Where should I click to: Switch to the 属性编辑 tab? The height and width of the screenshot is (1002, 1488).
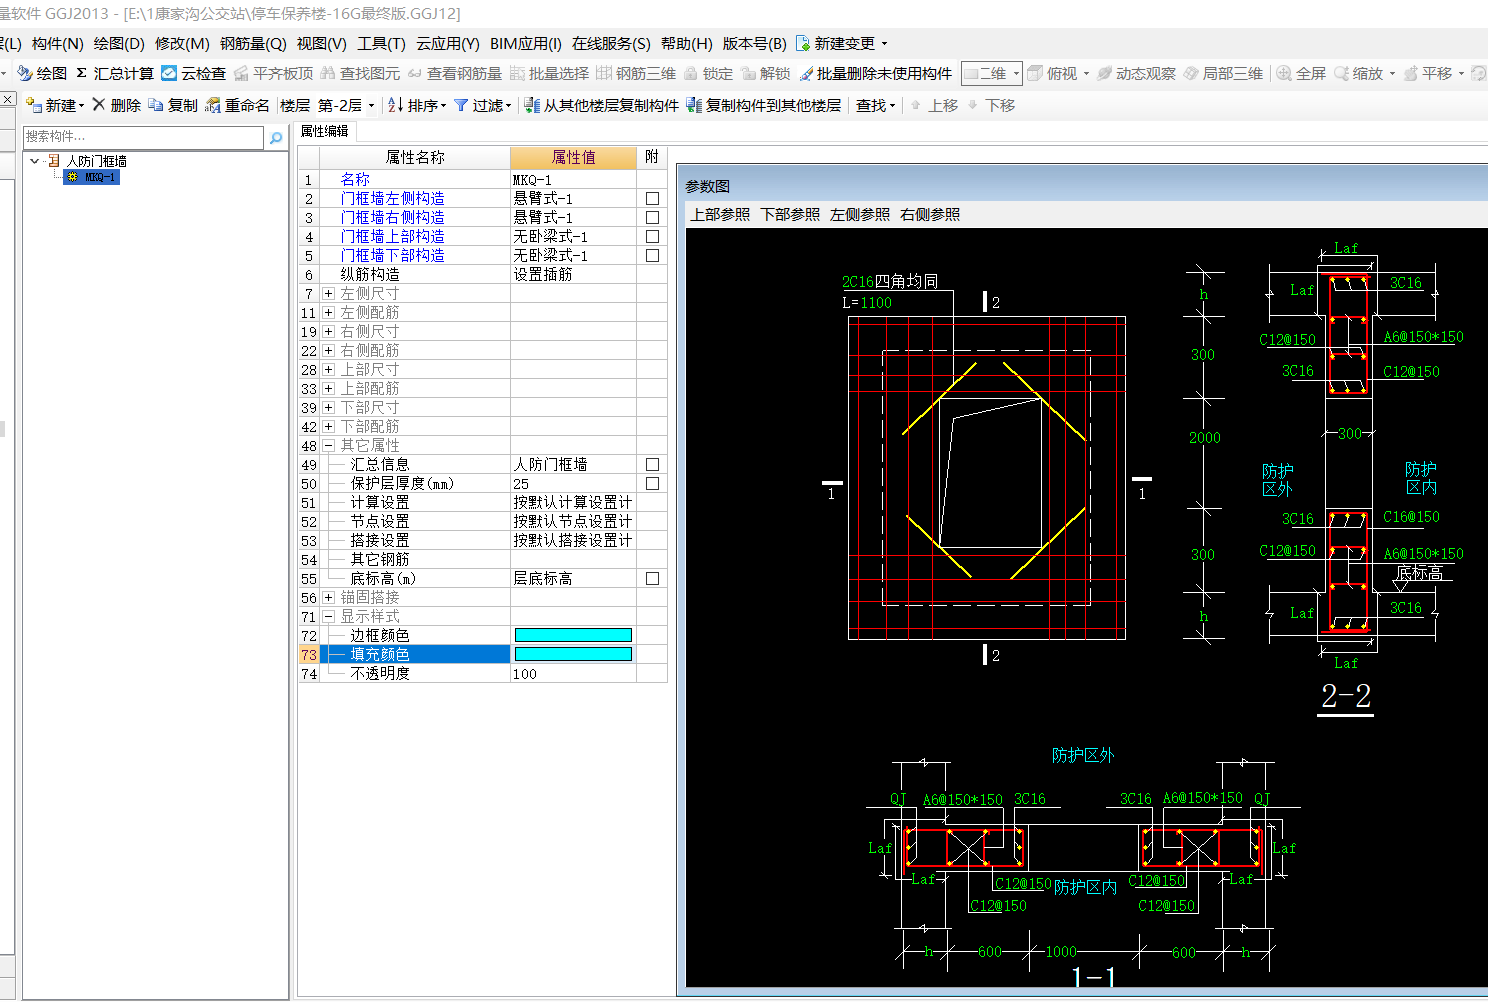325,131
